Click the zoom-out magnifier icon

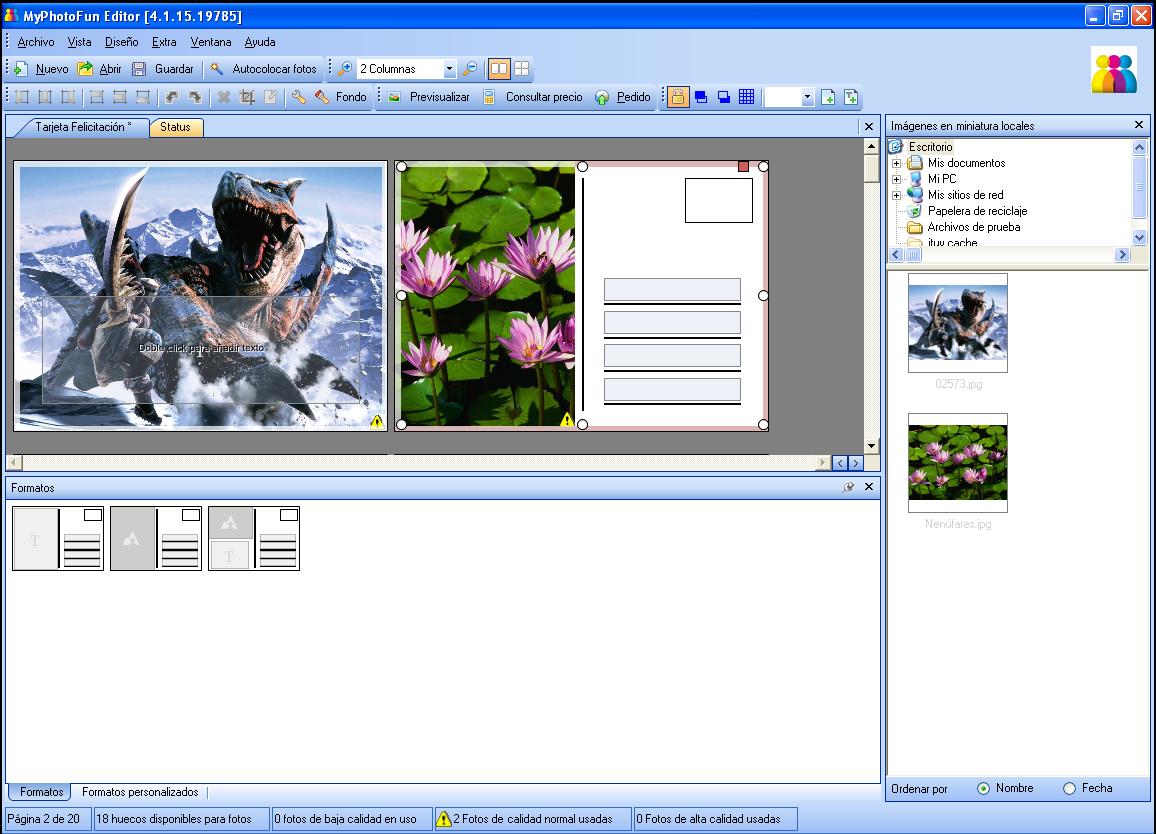click(470, 69)
